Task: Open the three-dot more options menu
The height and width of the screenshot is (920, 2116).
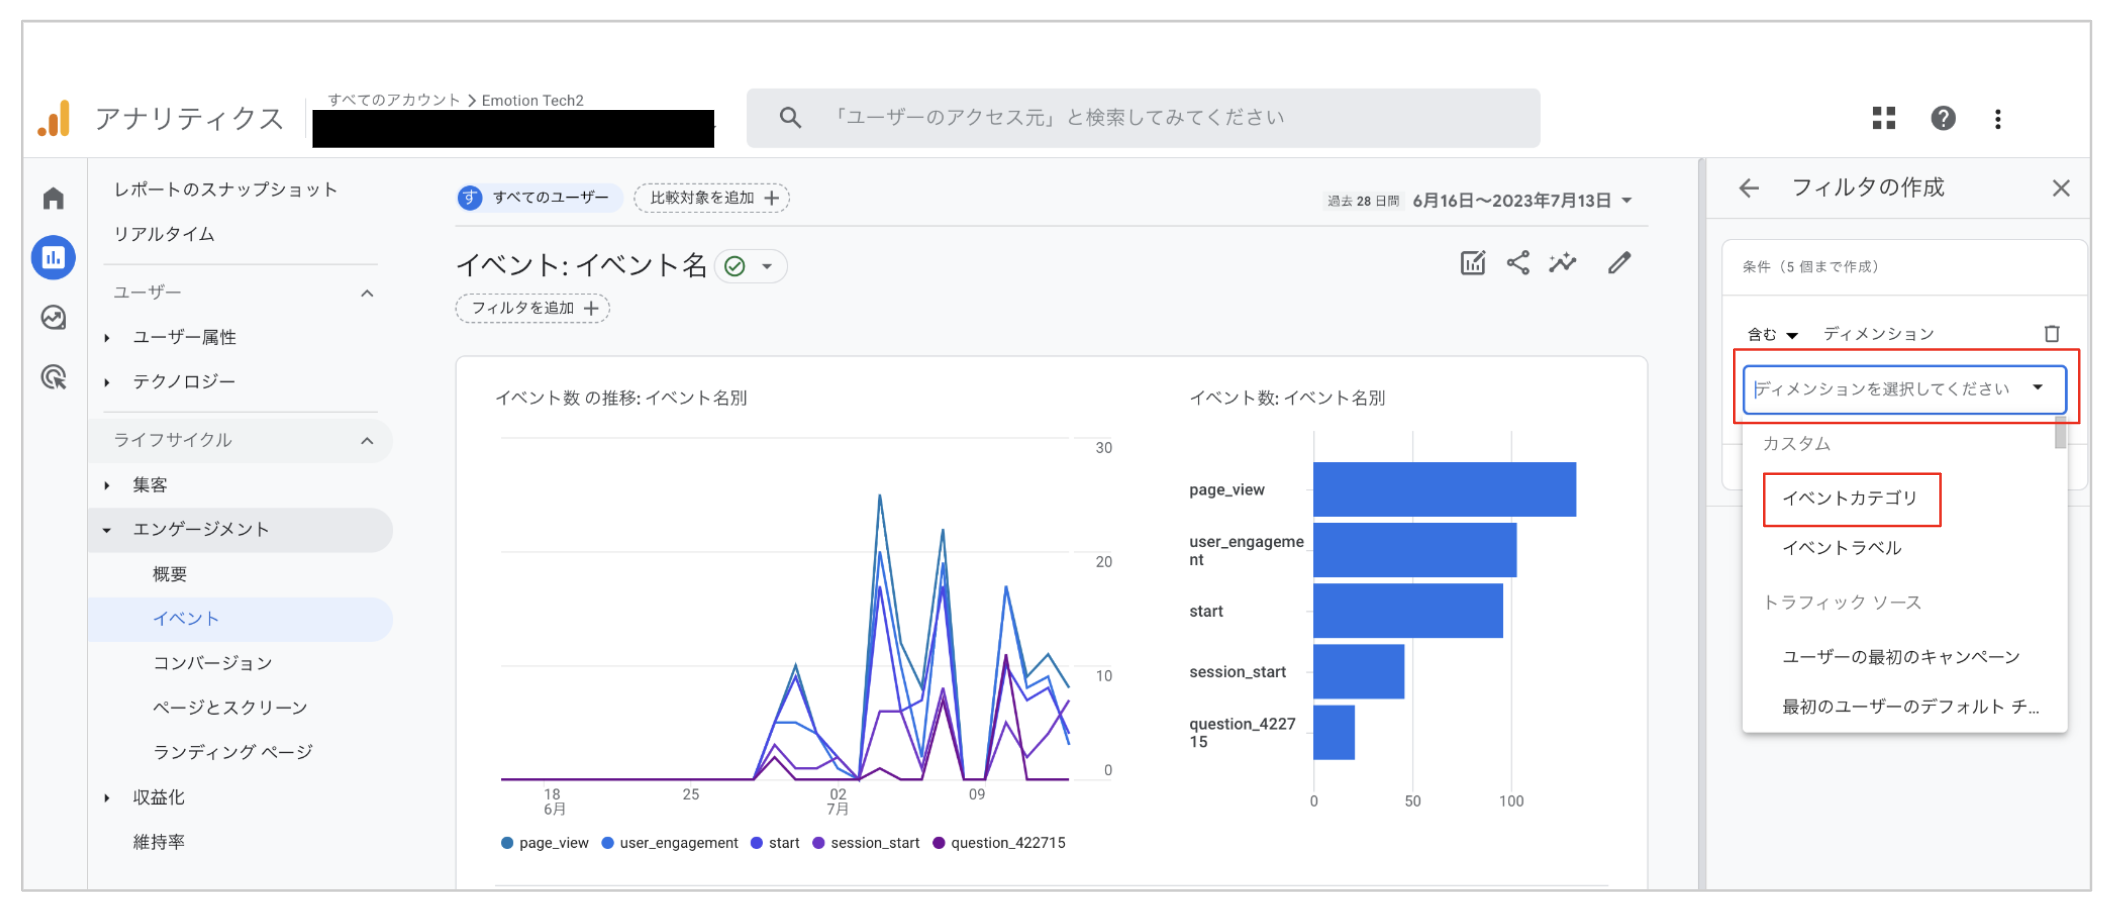Action: [x=1998, y=119]
